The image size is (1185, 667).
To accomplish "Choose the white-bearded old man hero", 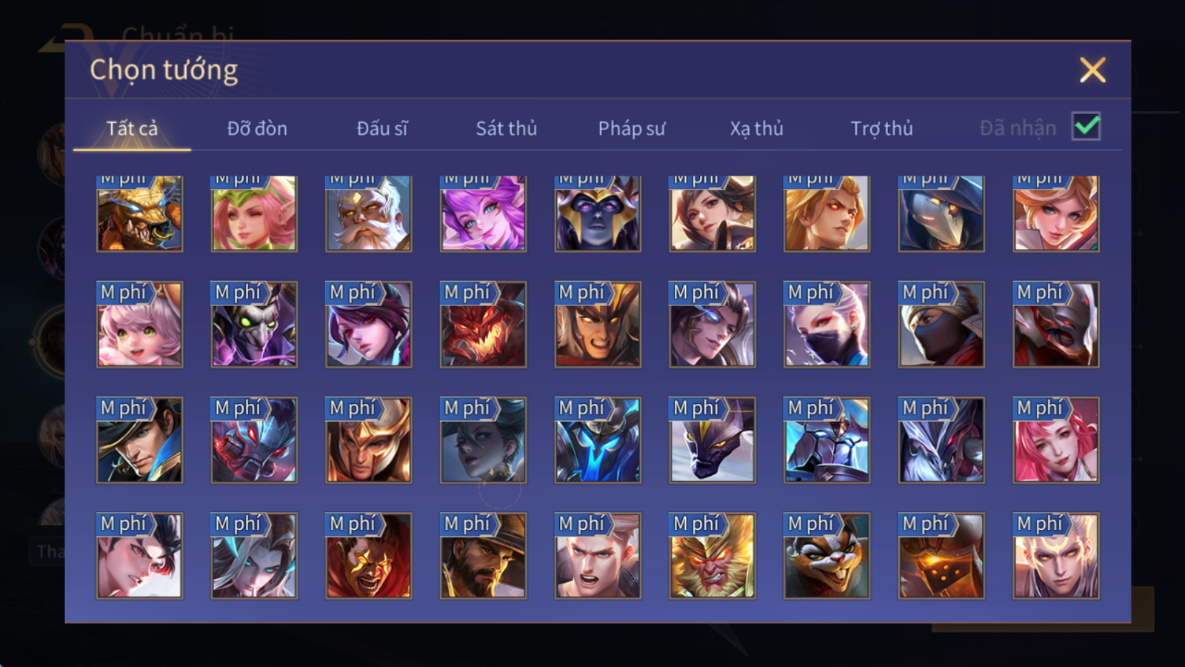I will tap(369, 213).
